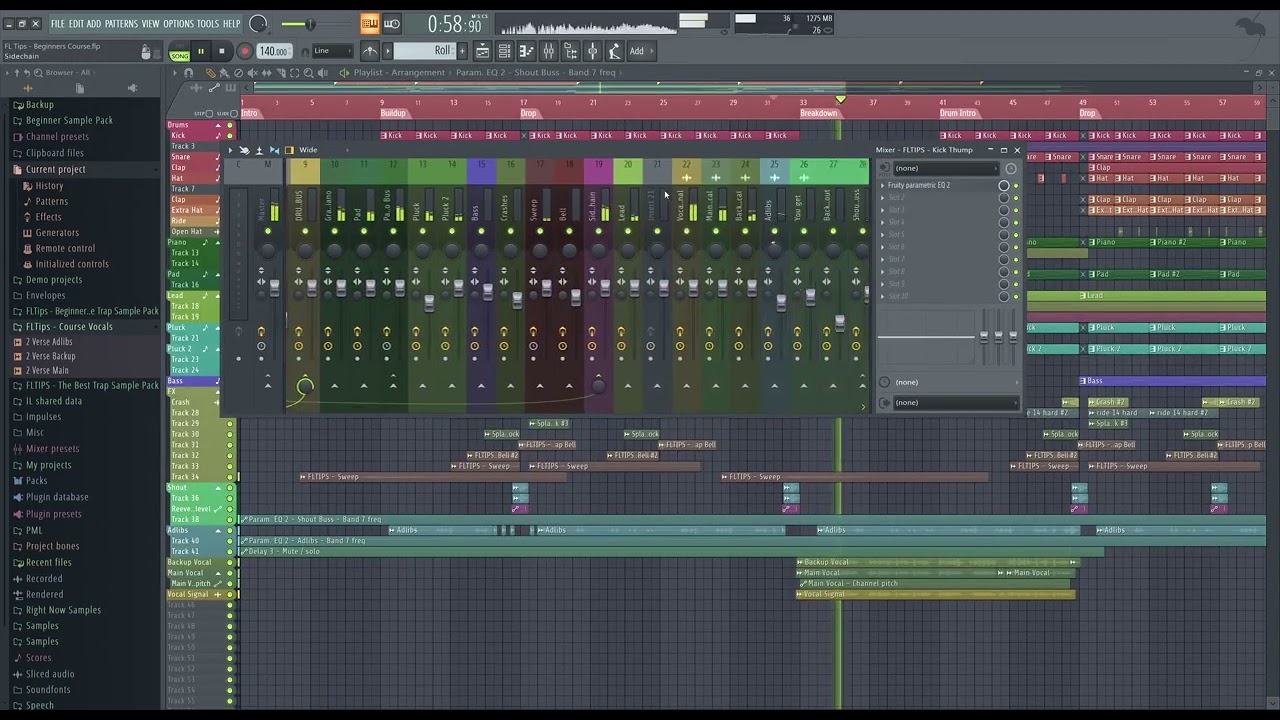This screenshot has width=1280, height=720.
Task: Open the mixer output (none) dropdown at bottom
Action: click(955, 403)
